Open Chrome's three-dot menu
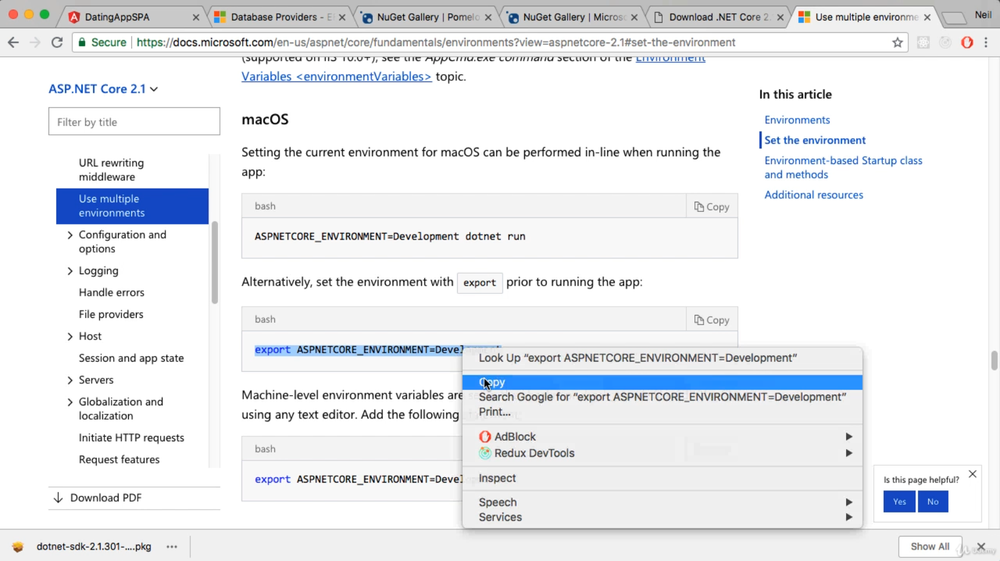Viewport: 1000px width, 561px height. tap(988, 43)
